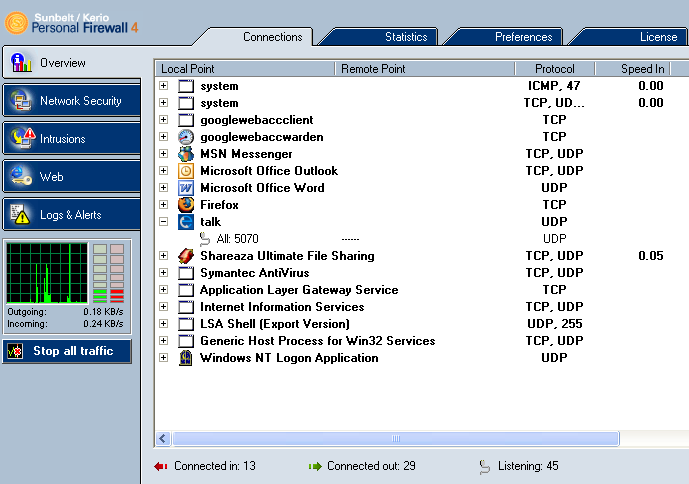
Task: Select the All: 5070 listening entry
Action: 237,239
